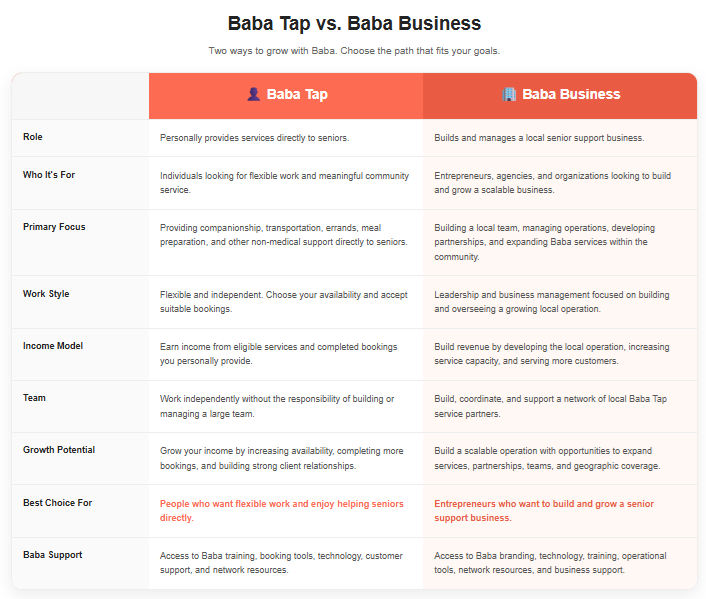Click the Best Choice For row label
Viewport: 706px width, 599px height.
click(58, 503)
